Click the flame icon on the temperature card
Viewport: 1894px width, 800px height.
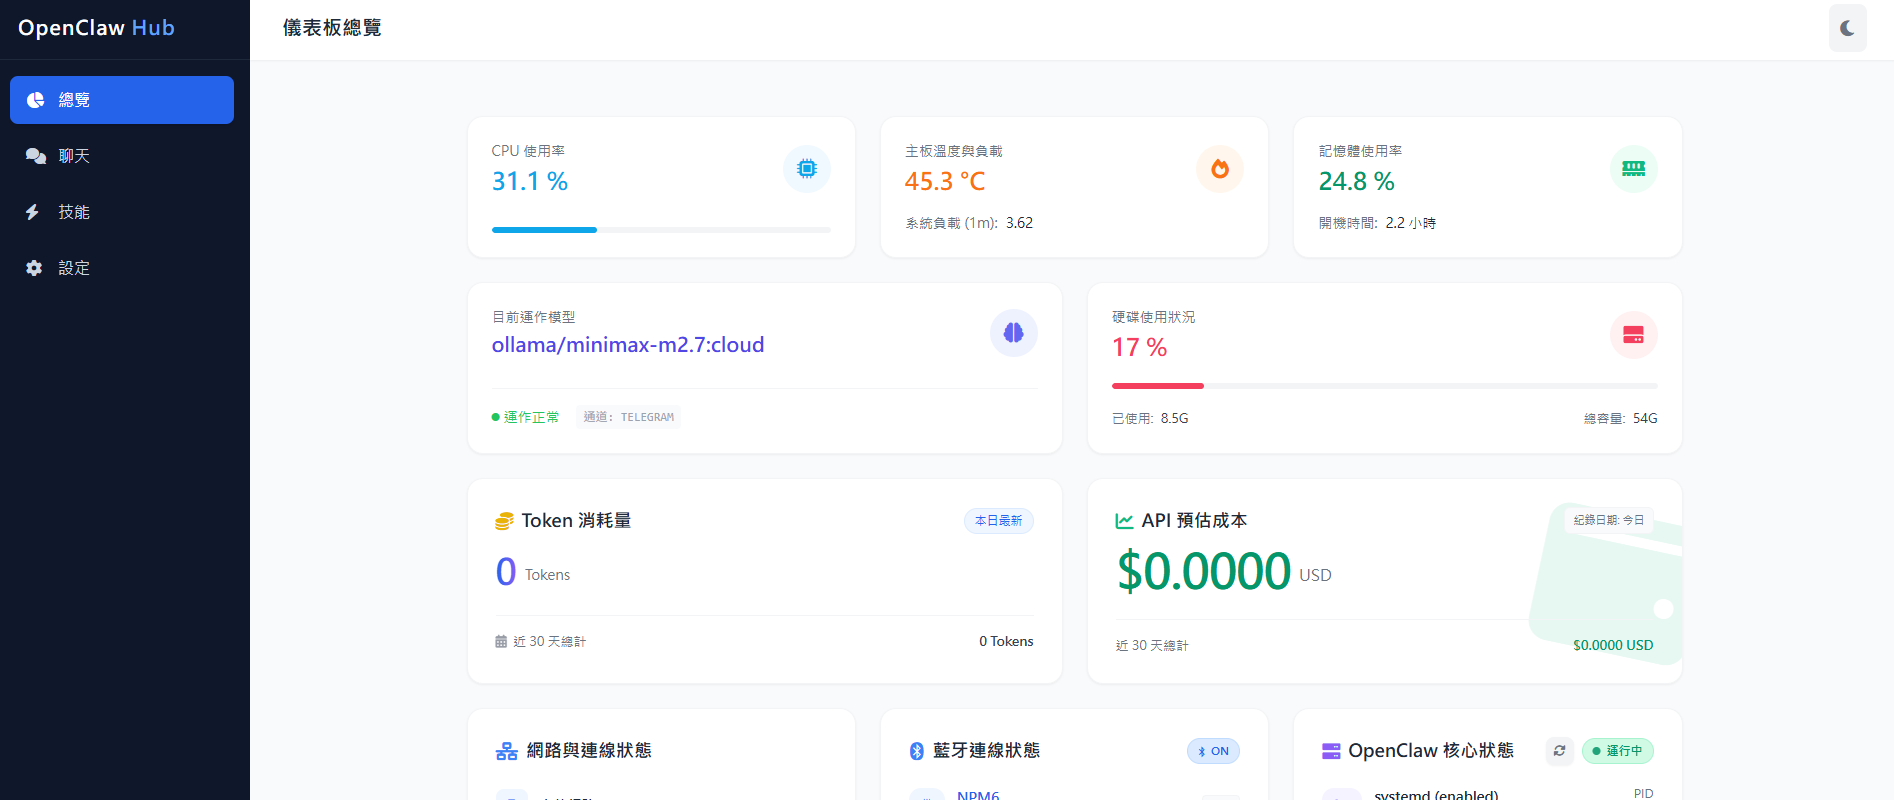1220,169
